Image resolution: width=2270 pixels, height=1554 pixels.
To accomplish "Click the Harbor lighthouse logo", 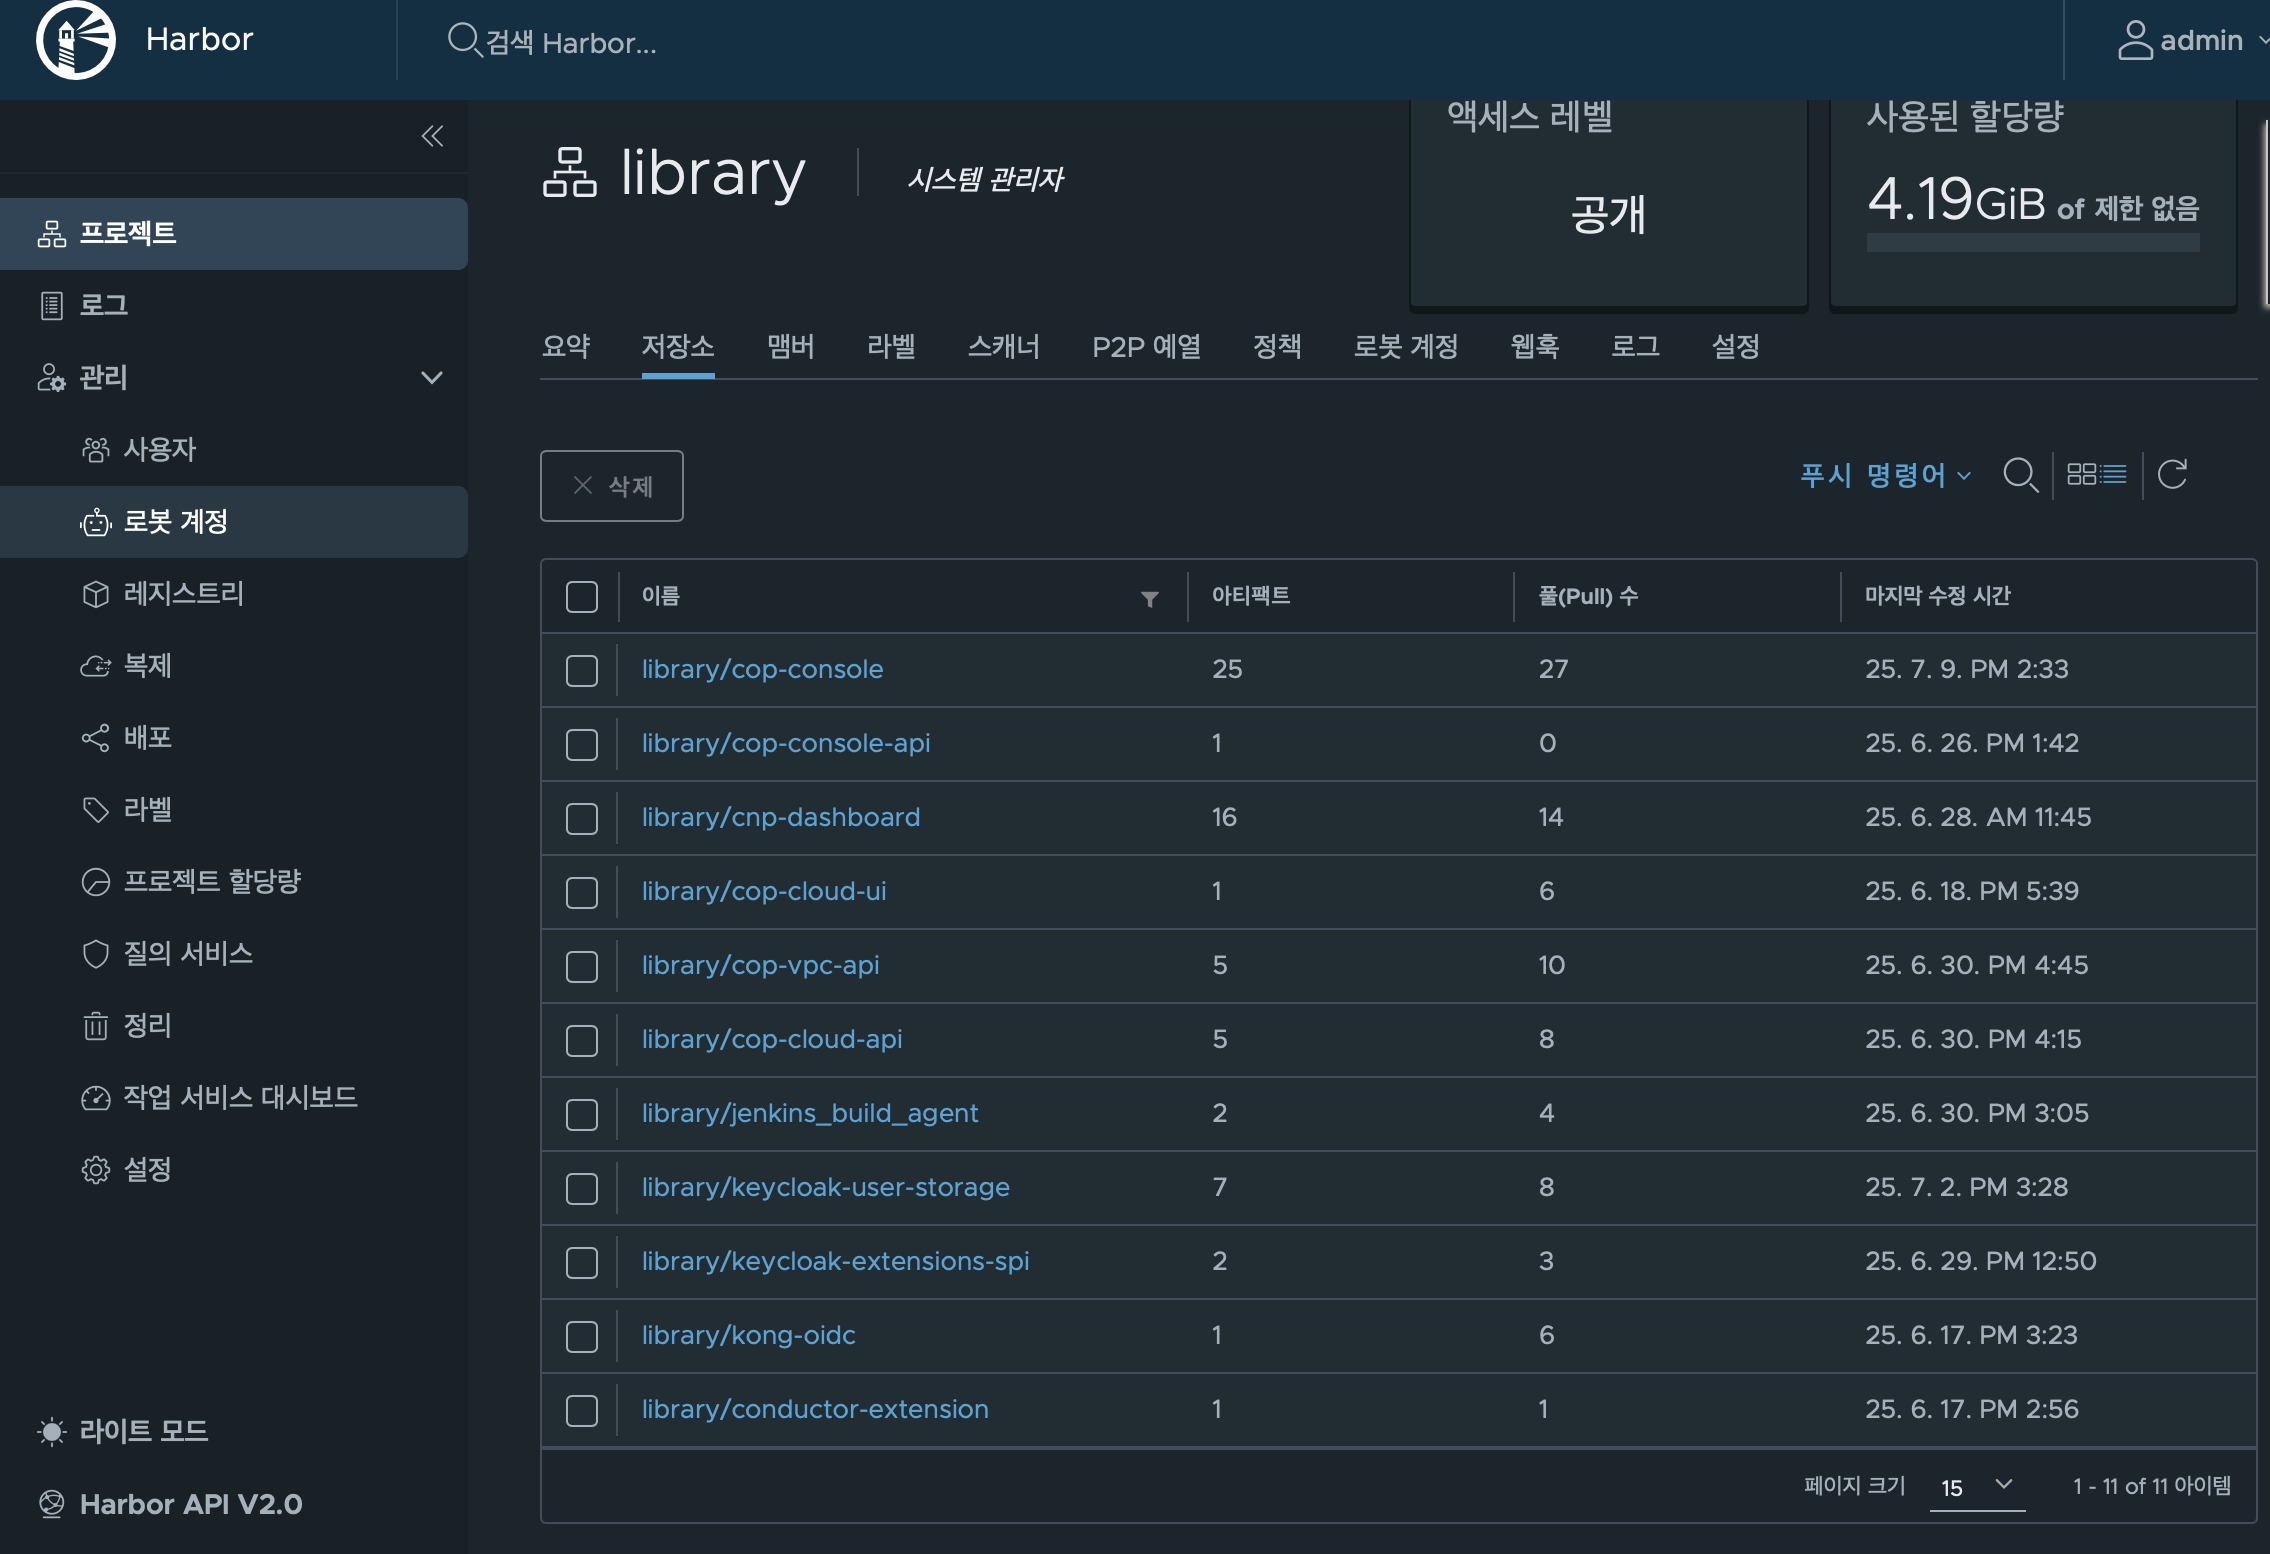I will click(76, 40).
